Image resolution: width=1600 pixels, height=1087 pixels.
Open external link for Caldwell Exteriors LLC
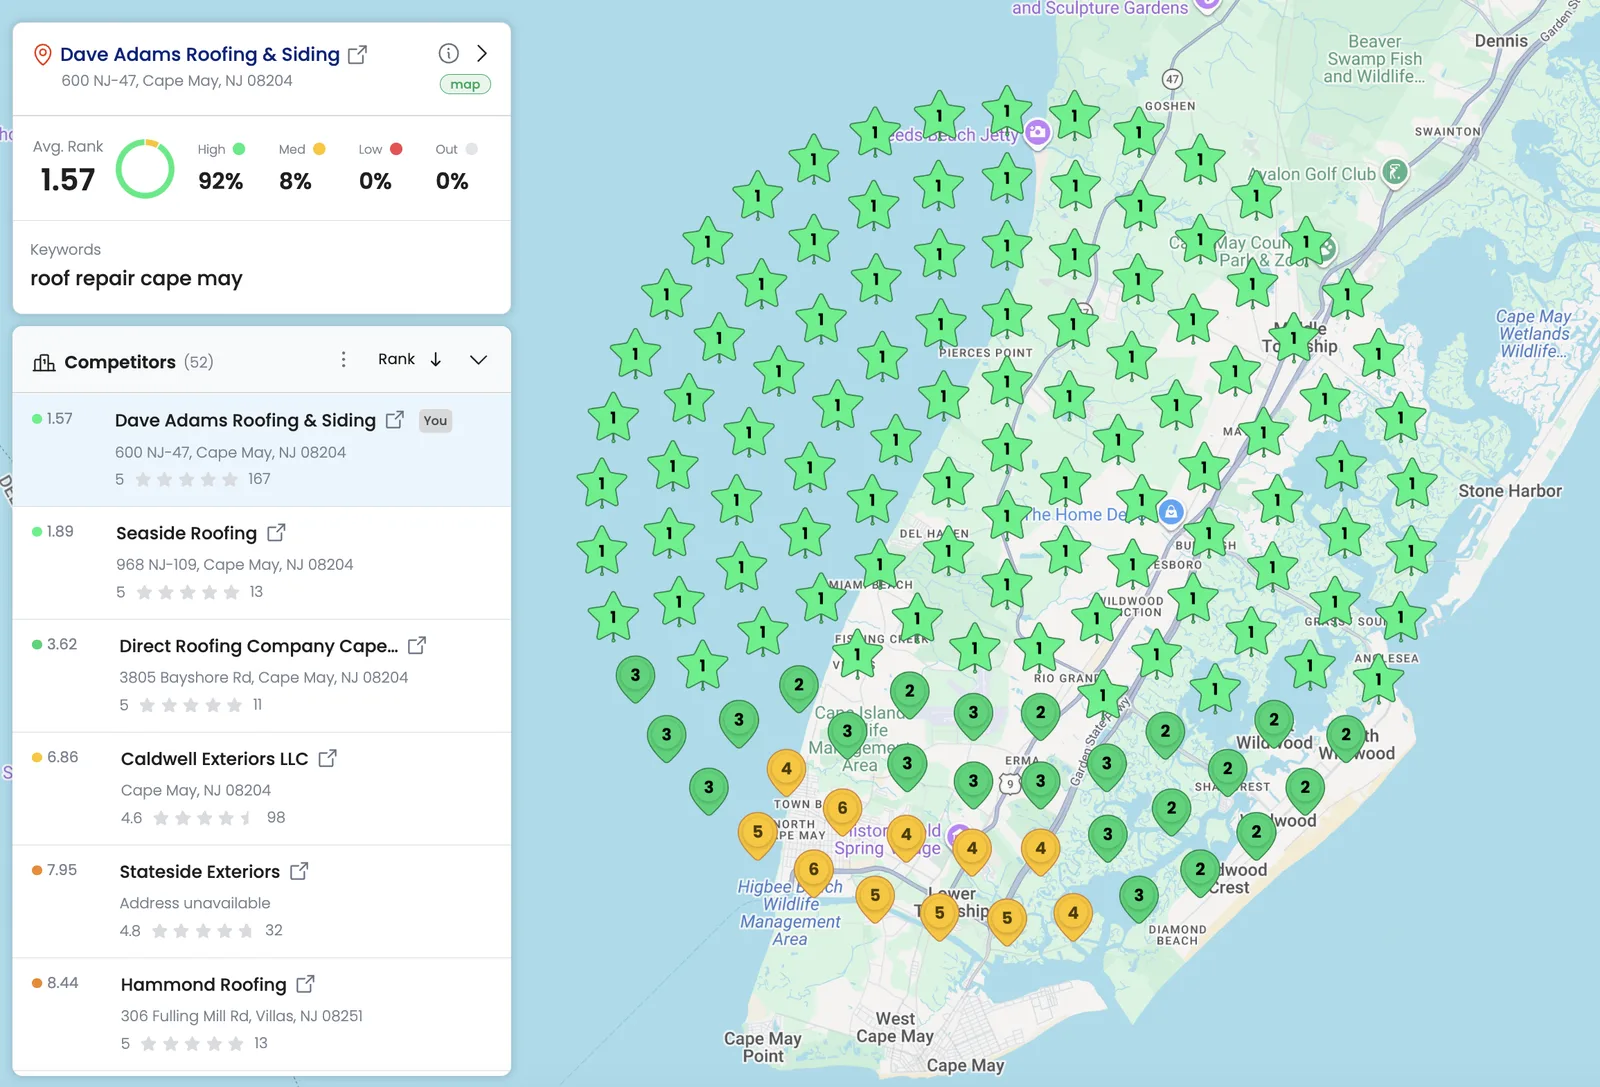(x=327, y=759)
